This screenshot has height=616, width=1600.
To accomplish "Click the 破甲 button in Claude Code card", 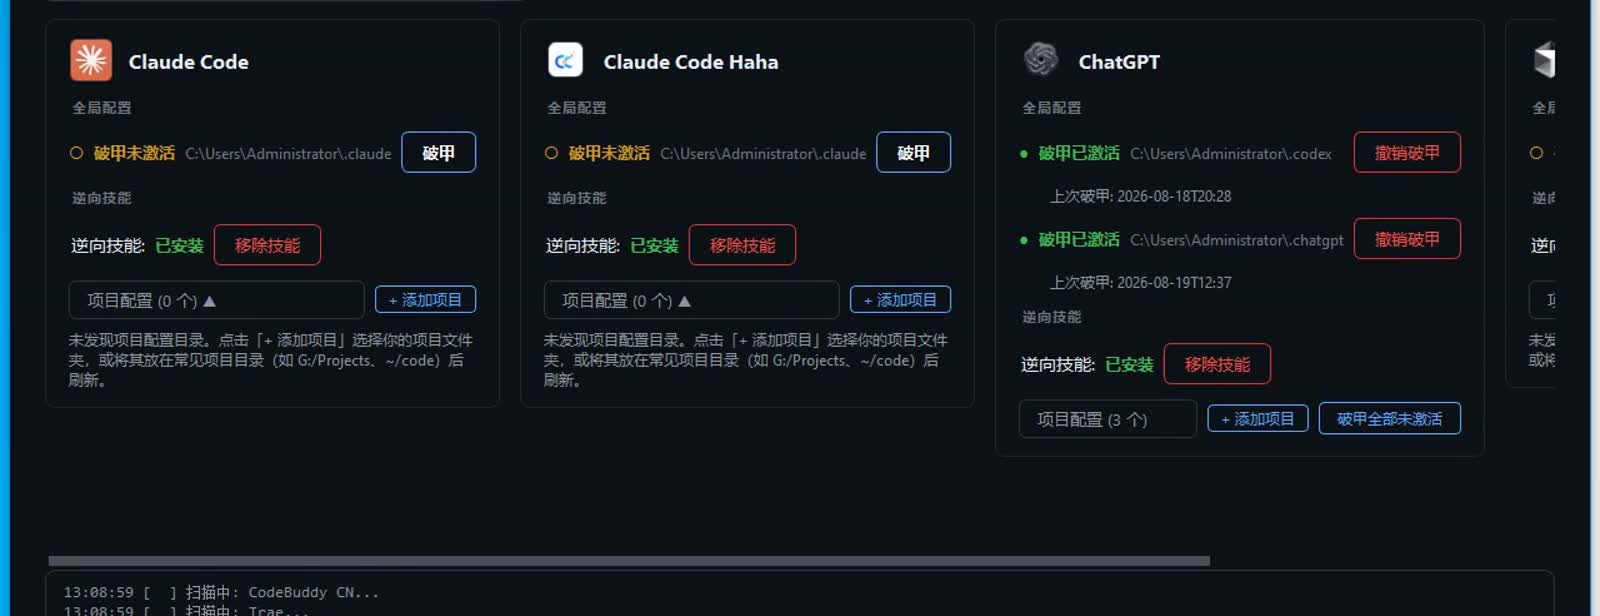I will click(x=439, y=152).
